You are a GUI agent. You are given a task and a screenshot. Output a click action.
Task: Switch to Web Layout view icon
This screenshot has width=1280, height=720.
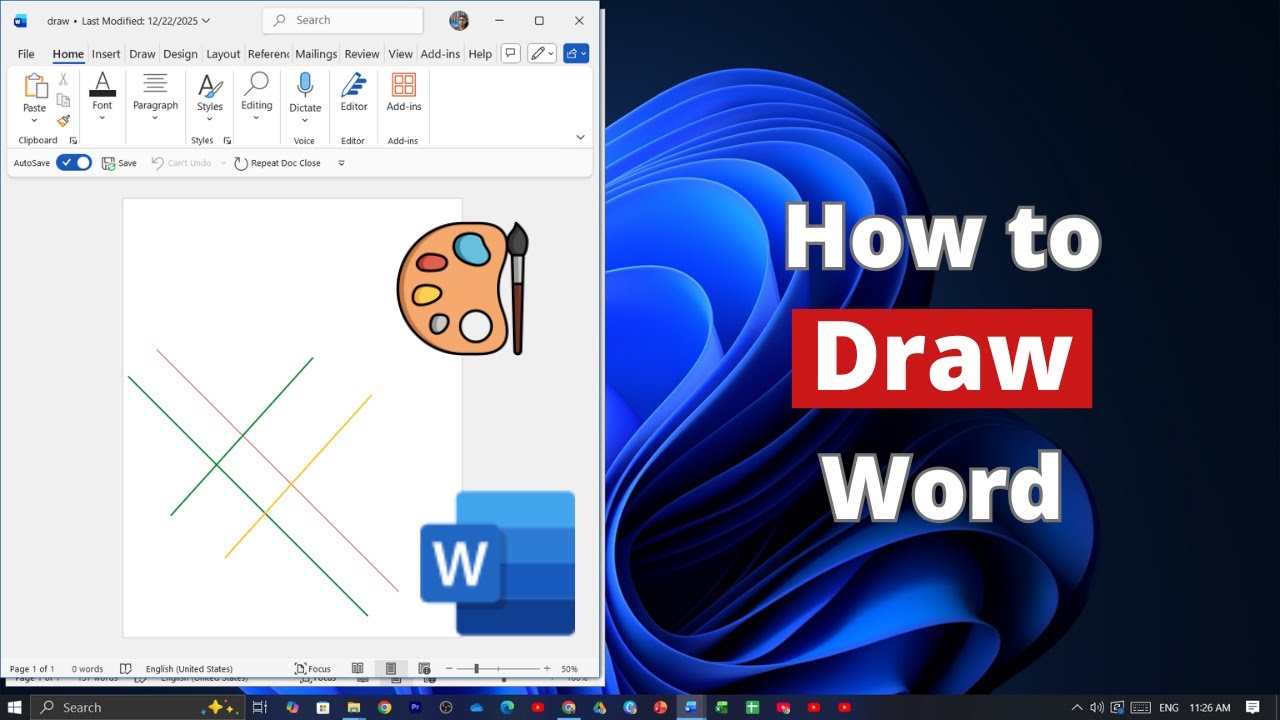(x=424, y=668)
